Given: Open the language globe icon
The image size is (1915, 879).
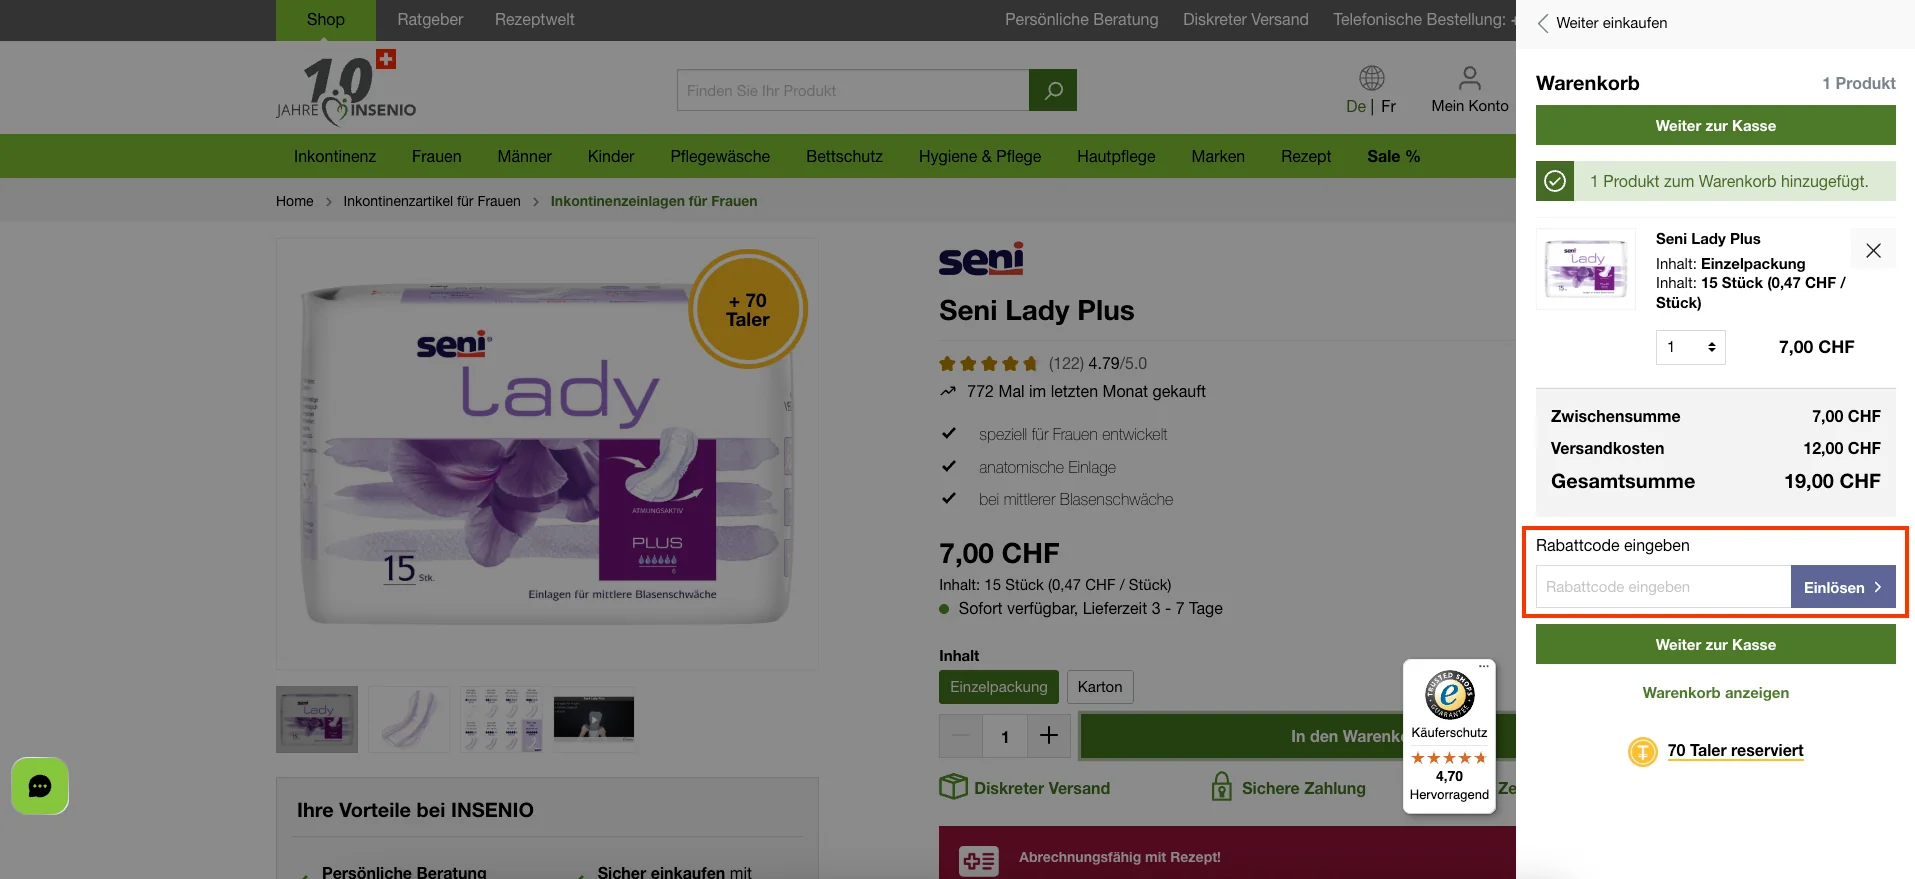Looking at the screenshot, I should click(1372, 78).
